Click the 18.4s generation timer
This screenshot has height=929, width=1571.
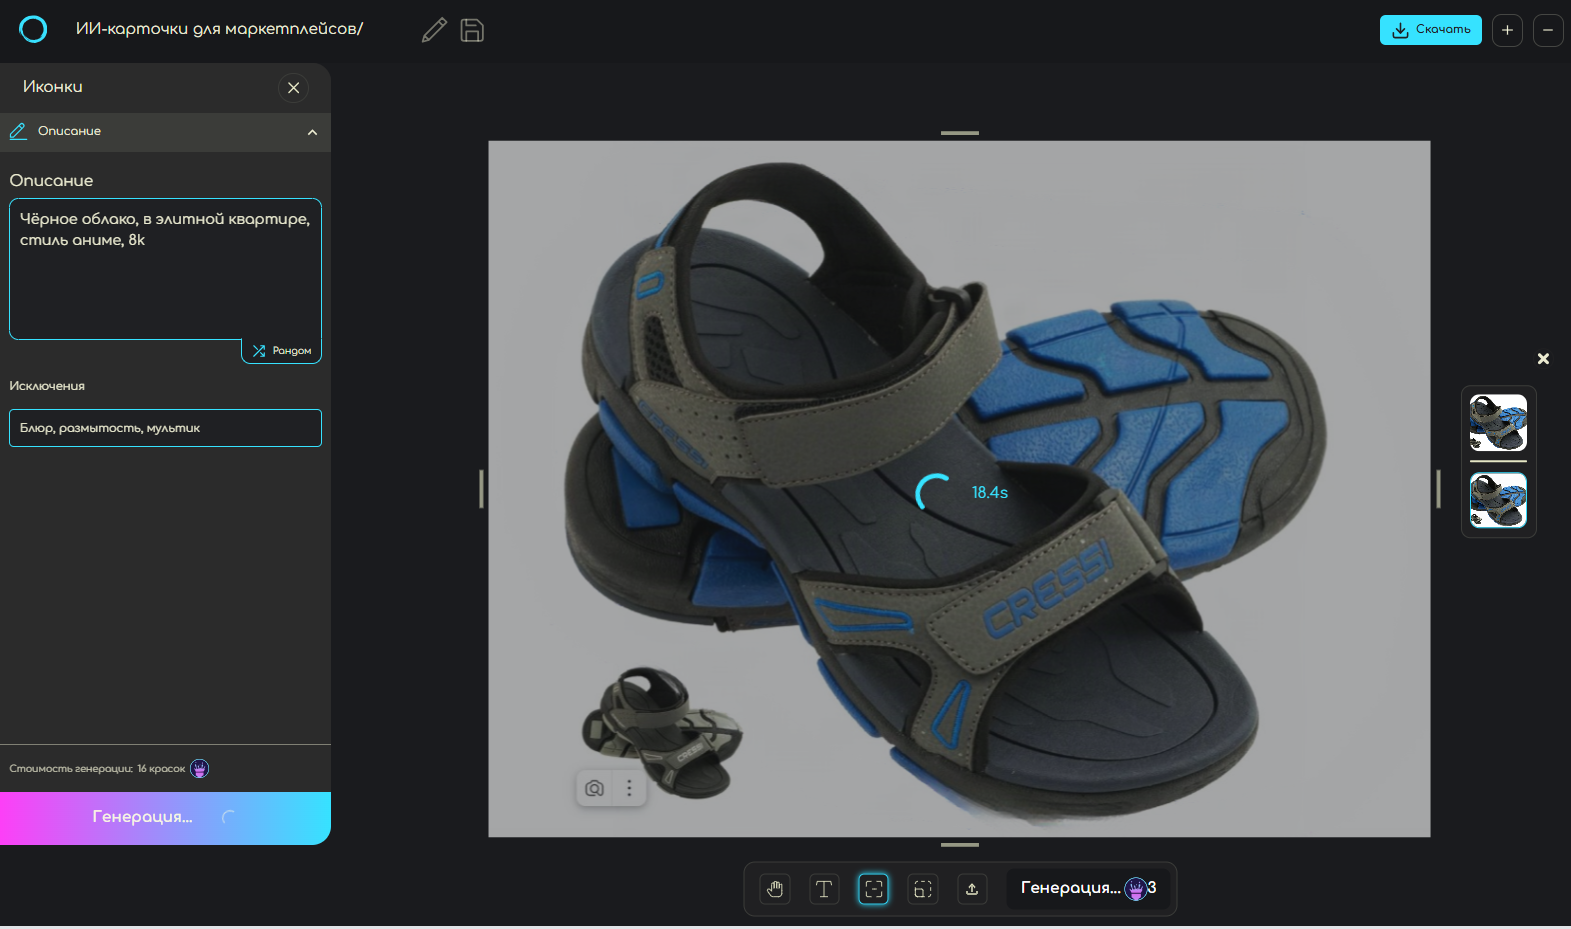tap(990, 492)
